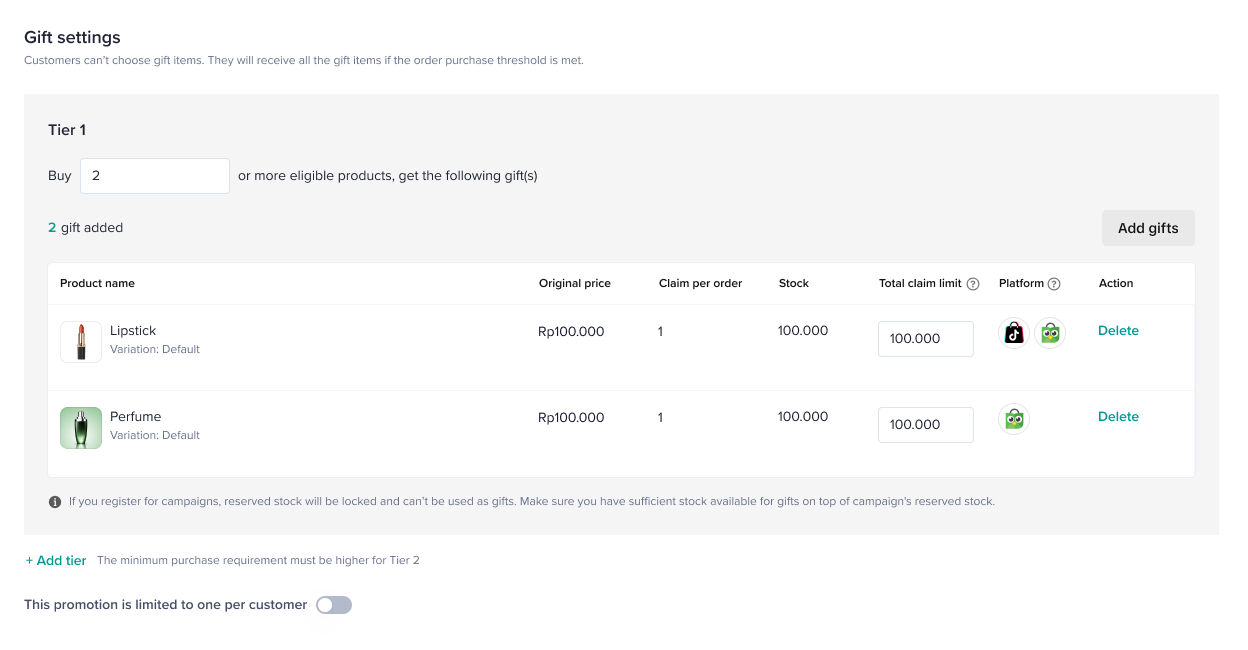Image resolution: width=1248 pixels, height=650 pixels.
Task: Click the Perfume product name
Action: 135,417
